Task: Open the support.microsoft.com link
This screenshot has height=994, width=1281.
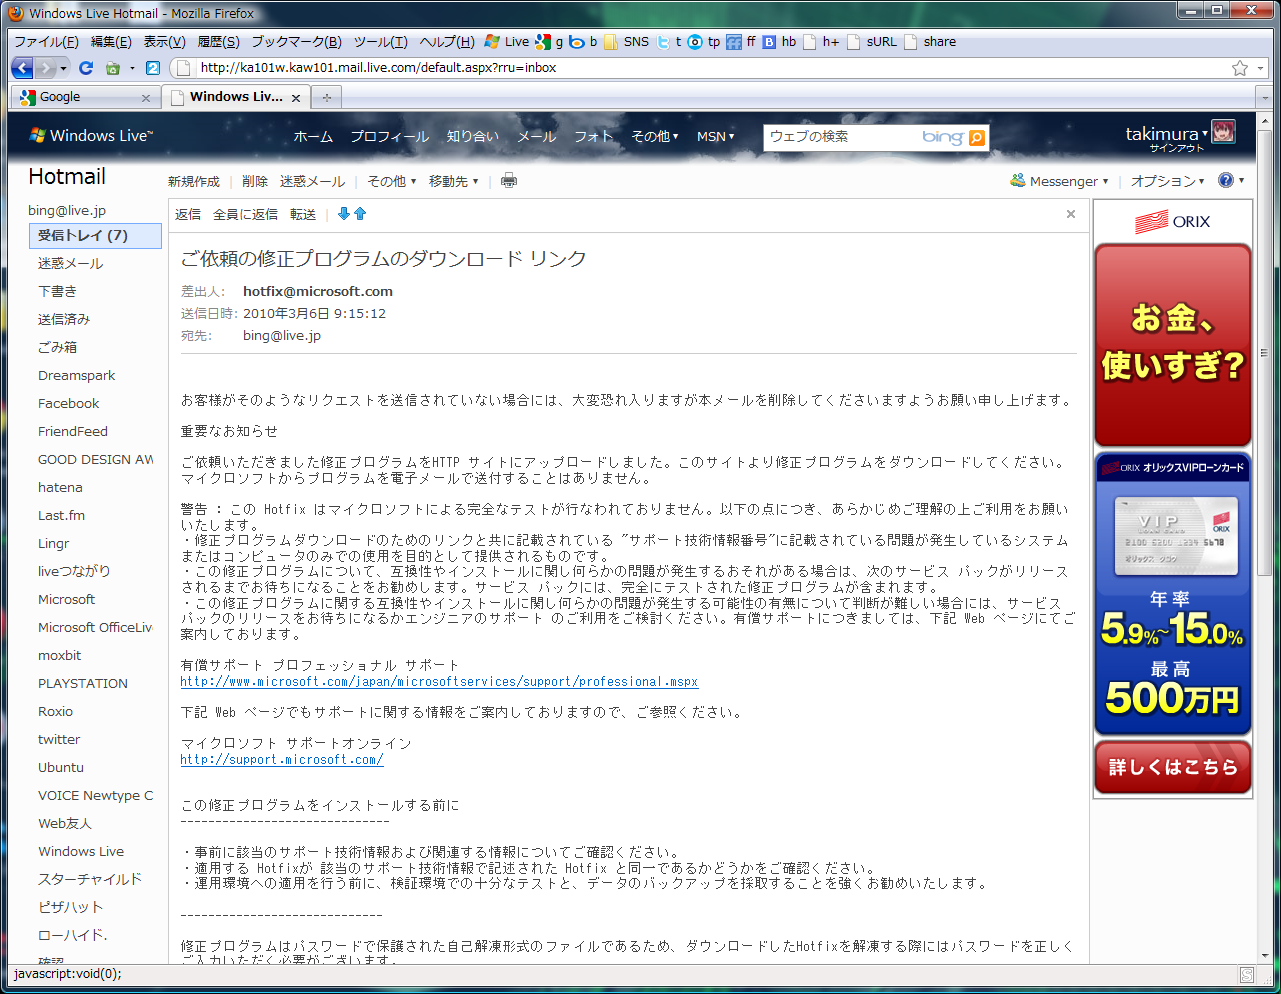Action: click(282, 760)
